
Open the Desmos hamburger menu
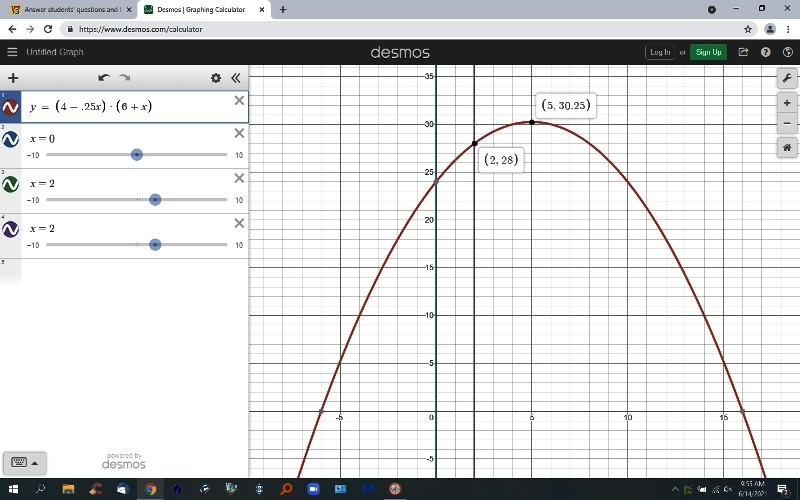(12, 52)
